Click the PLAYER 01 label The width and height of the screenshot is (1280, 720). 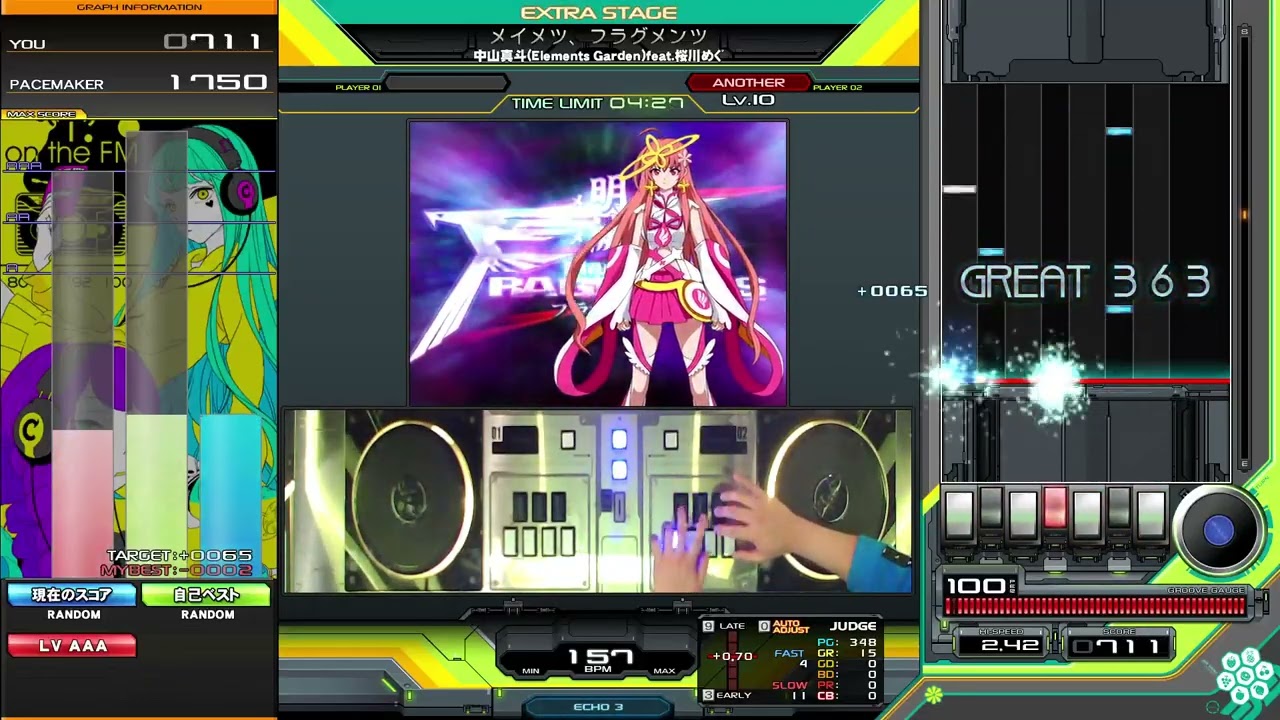coord(358,87)
